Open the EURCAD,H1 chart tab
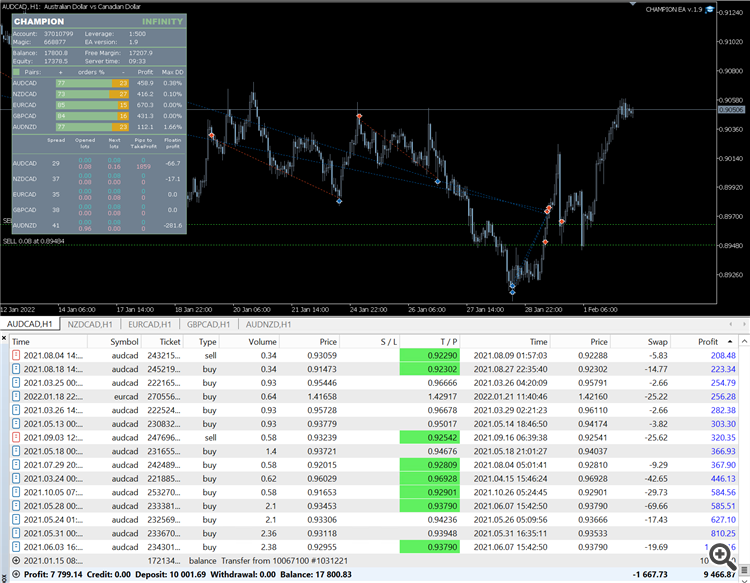The width and height of the screenshot is (750, 583). click(150, 324)
